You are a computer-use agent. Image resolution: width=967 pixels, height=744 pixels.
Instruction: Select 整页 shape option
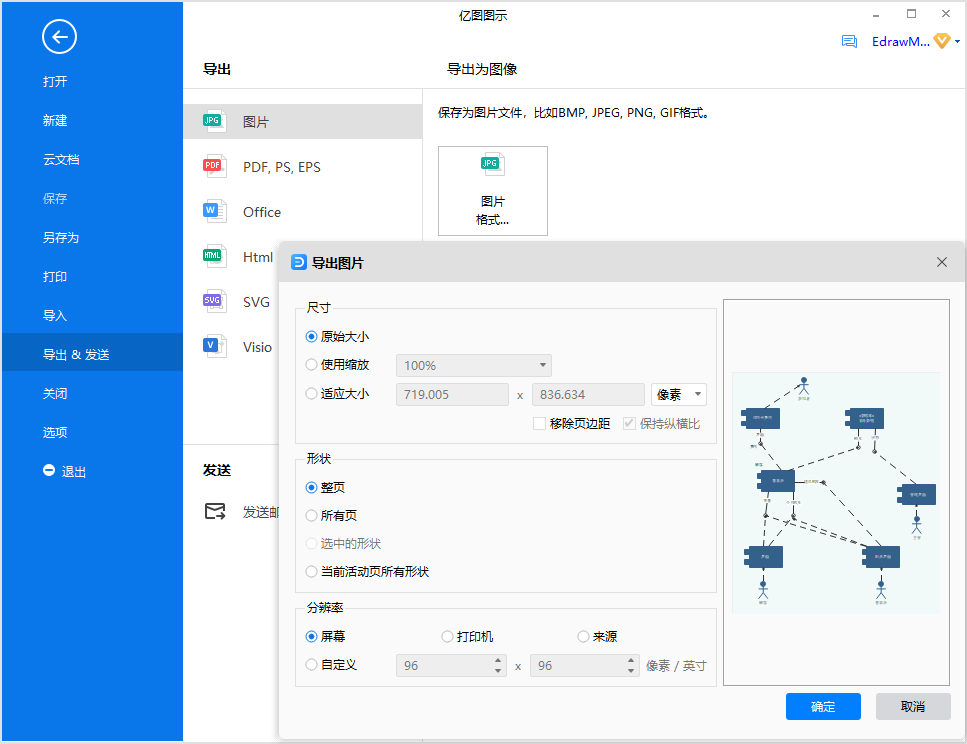(311, 487)
